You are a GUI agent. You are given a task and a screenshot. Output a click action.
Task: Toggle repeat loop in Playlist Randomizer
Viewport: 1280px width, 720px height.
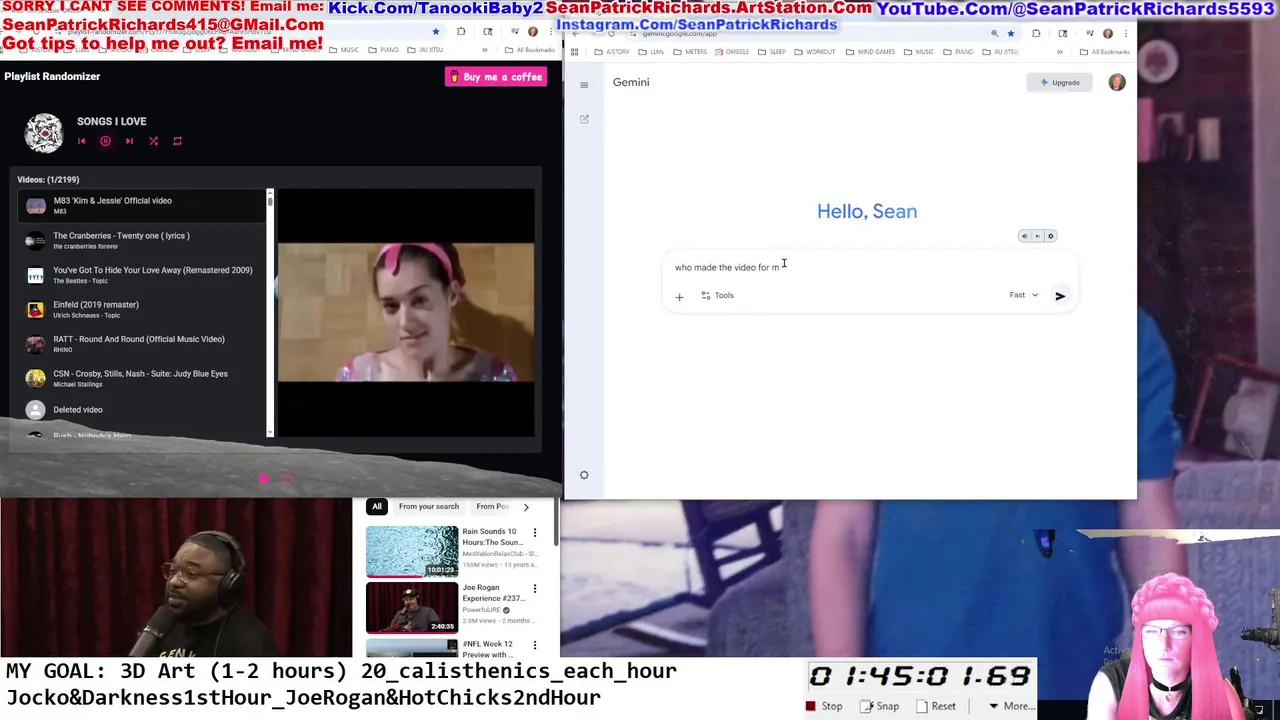point(177,141)
